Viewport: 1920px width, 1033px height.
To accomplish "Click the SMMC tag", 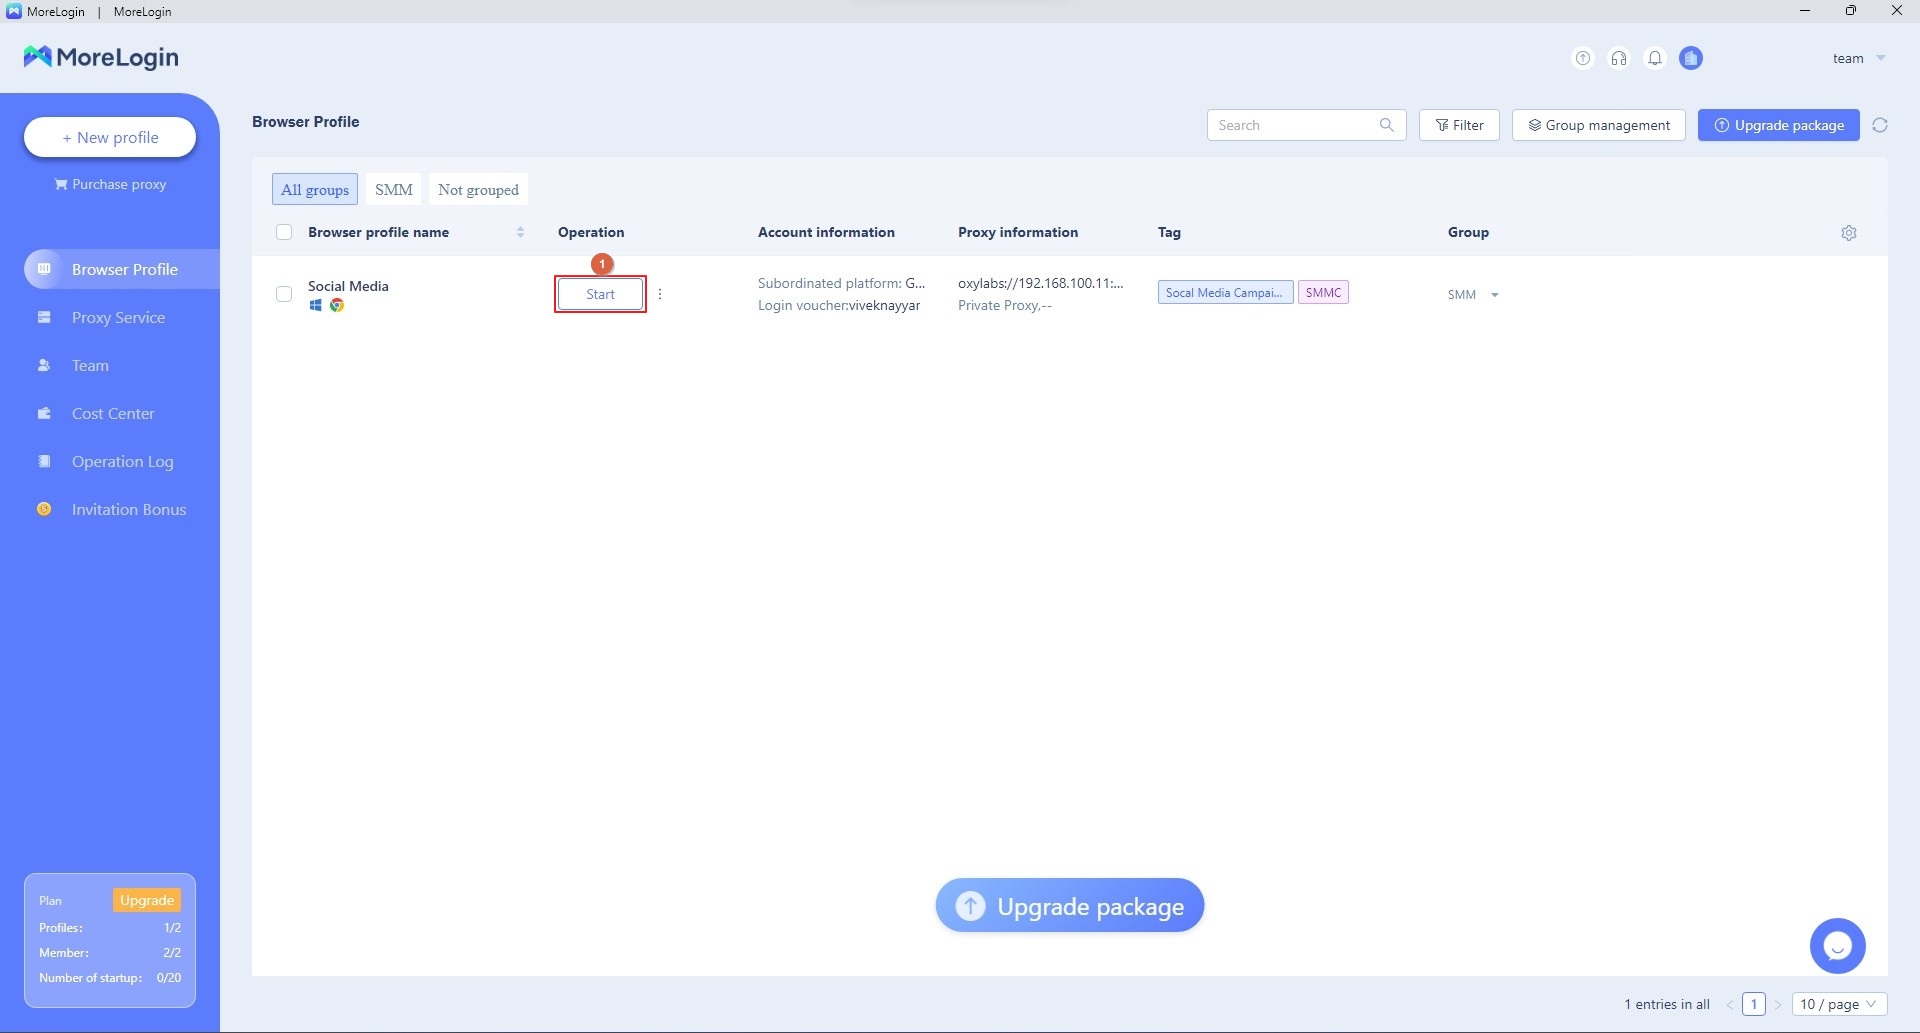I will (1323, 292).
